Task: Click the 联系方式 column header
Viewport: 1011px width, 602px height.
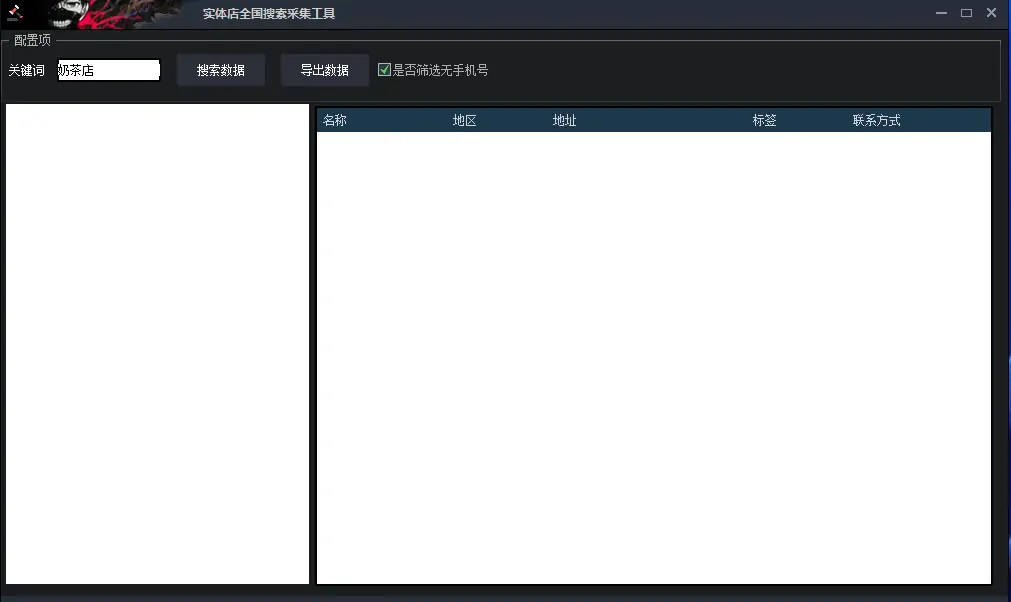Action: 876,121
